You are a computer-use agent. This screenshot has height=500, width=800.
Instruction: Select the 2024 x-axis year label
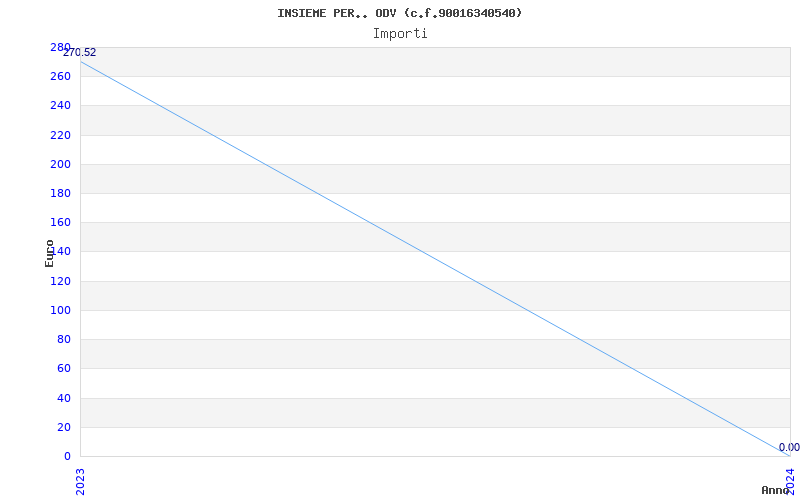(789, 477)
